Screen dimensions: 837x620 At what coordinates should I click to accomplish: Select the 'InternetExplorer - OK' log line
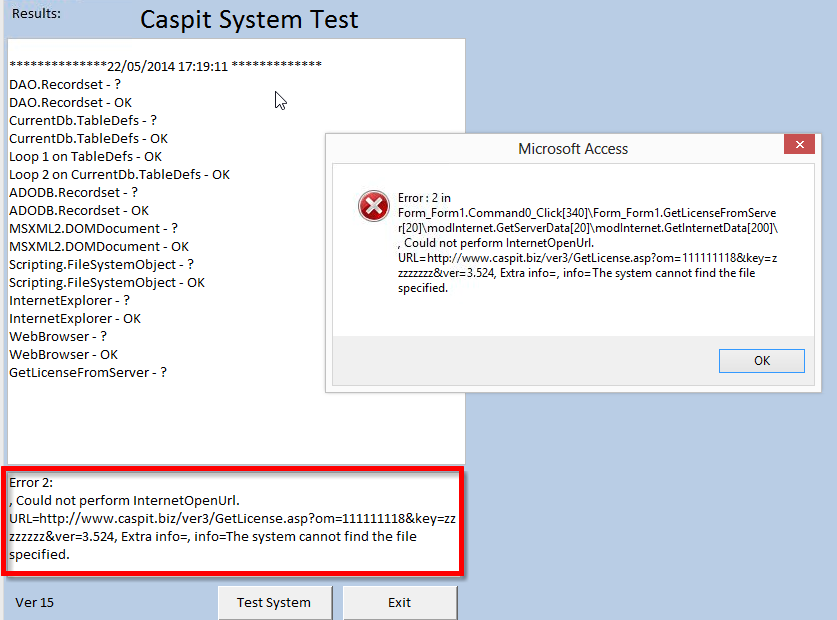[x=75, y=319]
